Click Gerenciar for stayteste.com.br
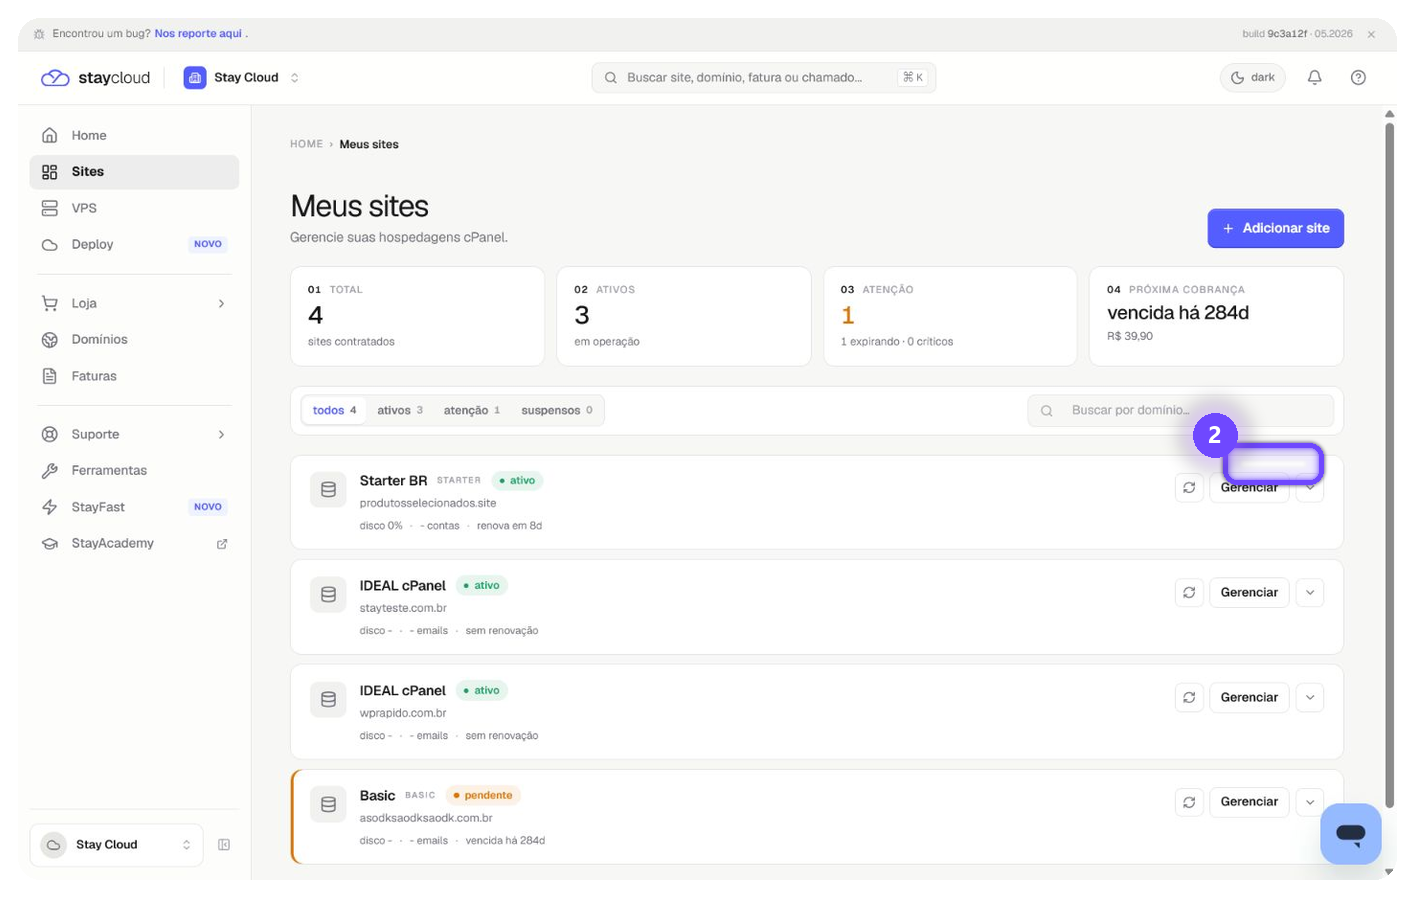Viewport: 1415px width, 898px height. (1249, 592)
